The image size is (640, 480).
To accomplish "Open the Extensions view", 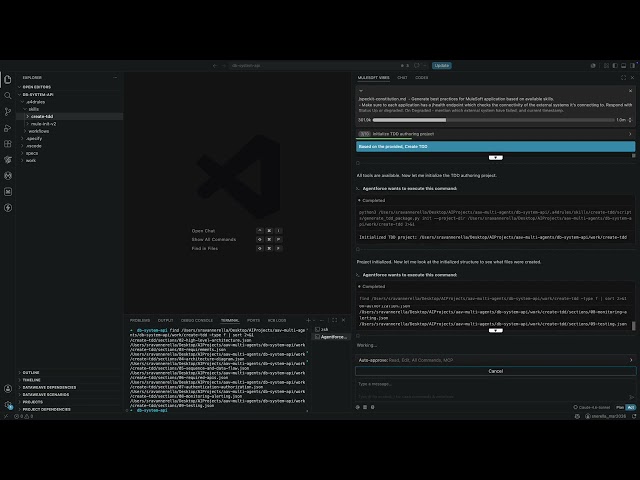I will pyautogui.click(x=8, y=144).
